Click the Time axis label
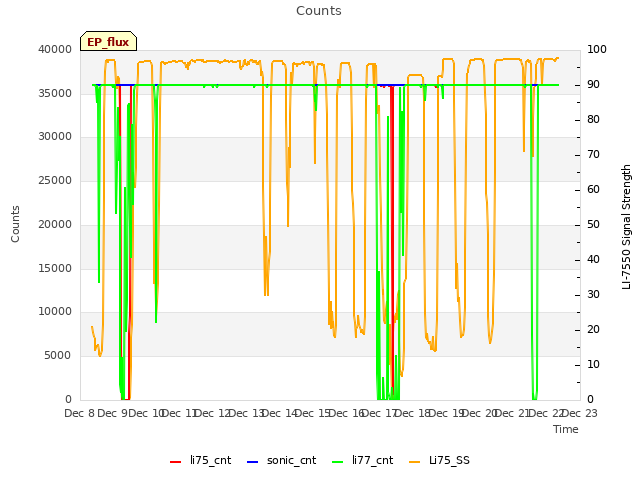The image size is (640, 480). point(566,429)
